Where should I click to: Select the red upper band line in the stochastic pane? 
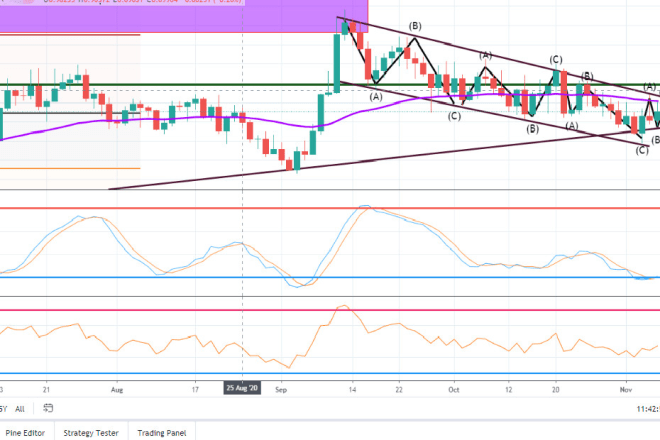coord(330,208)
